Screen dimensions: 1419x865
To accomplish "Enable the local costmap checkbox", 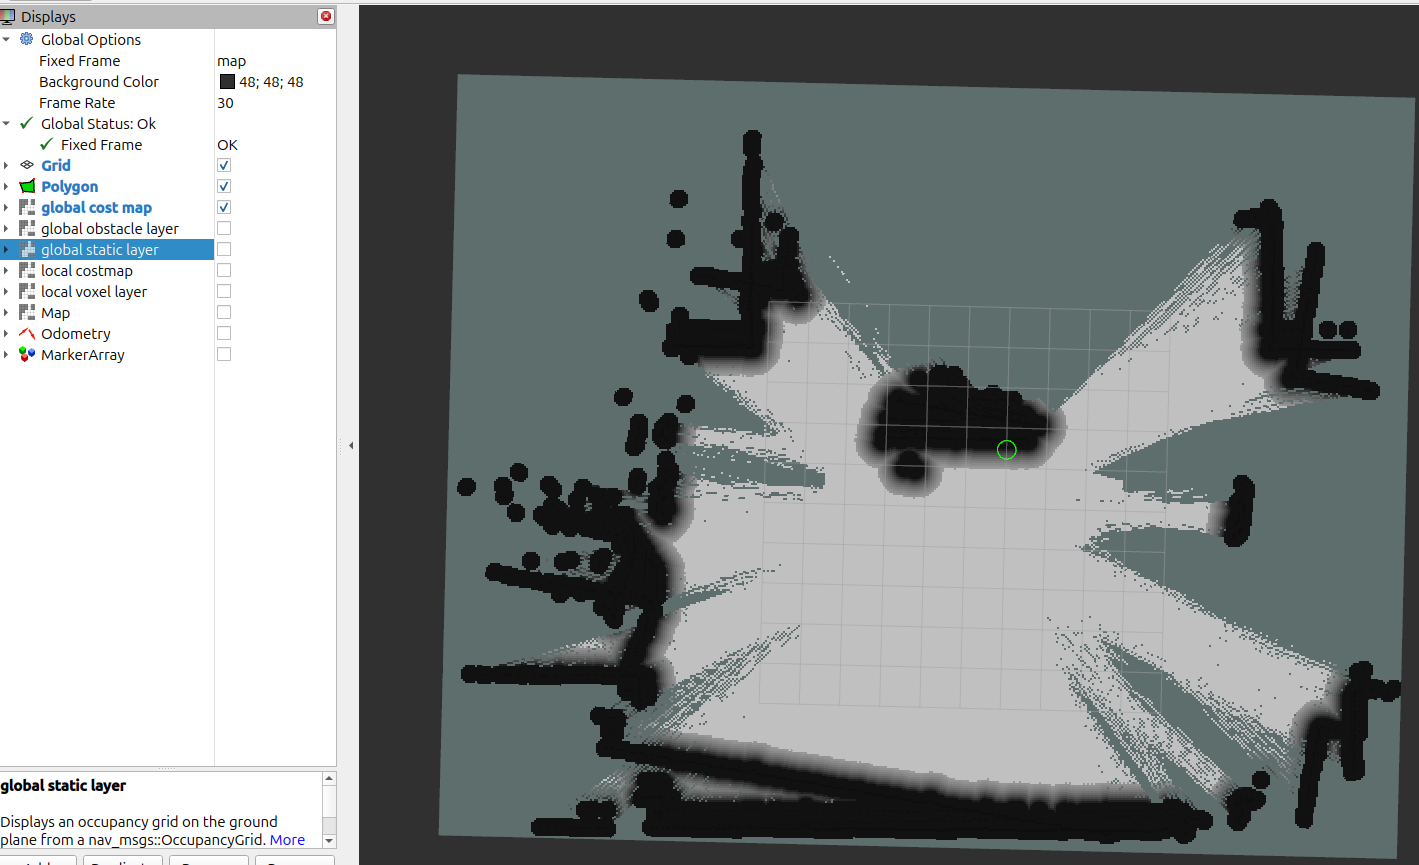I will coord(224,270).
